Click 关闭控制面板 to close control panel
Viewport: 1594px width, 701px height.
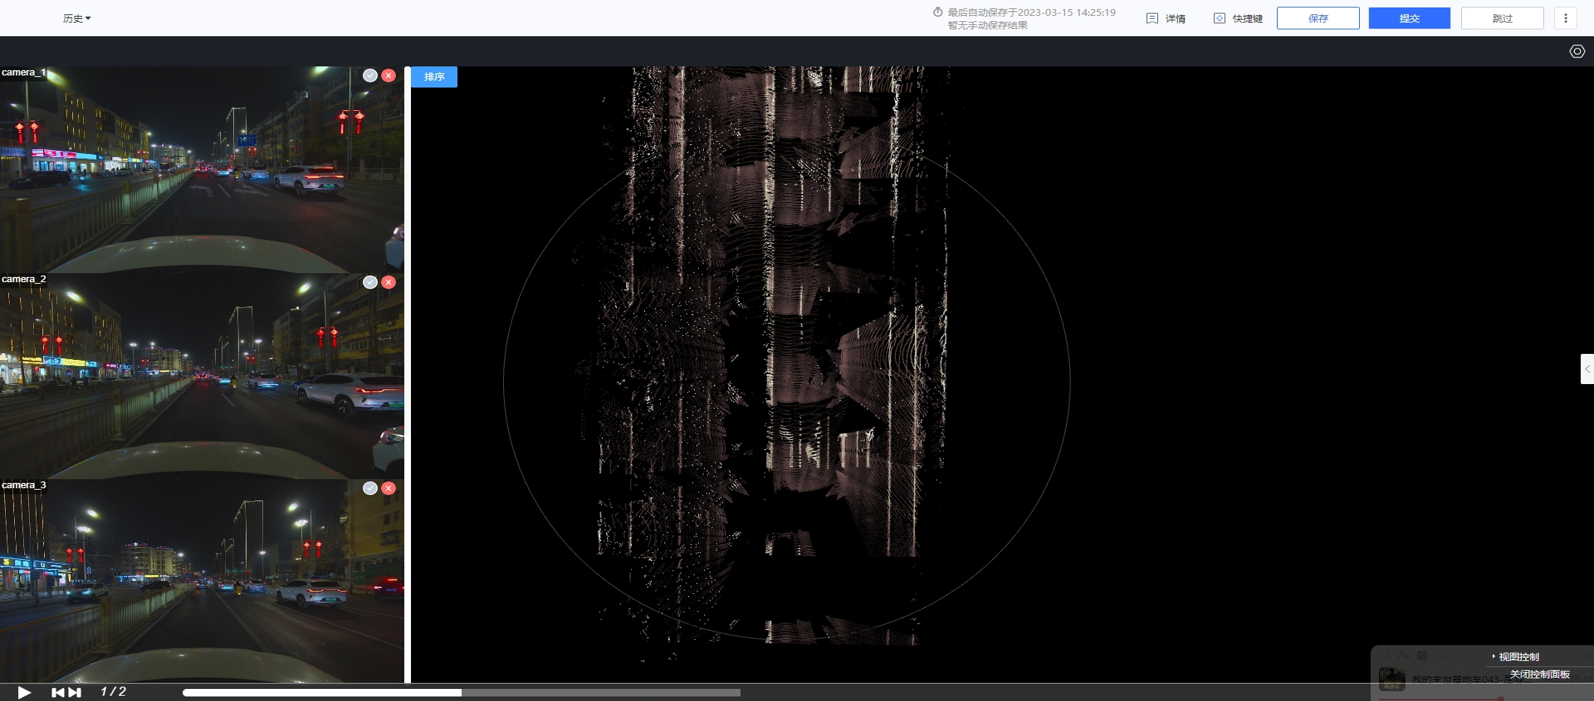click(x=1539, y=675)
